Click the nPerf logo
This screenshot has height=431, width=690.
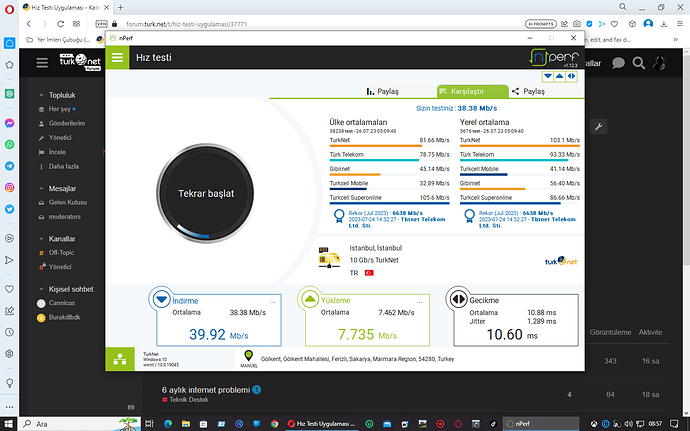(x=554, y=58)
